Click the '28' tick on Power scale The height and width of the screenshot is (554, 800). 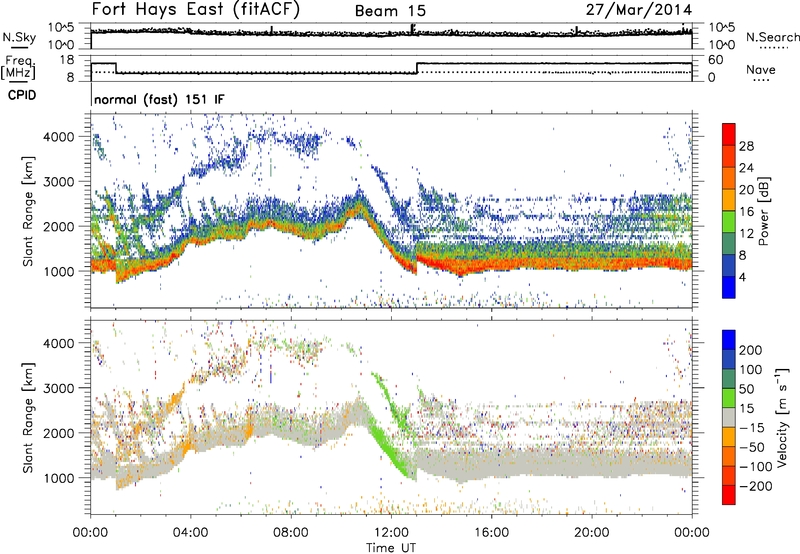[x=746, y=146]
